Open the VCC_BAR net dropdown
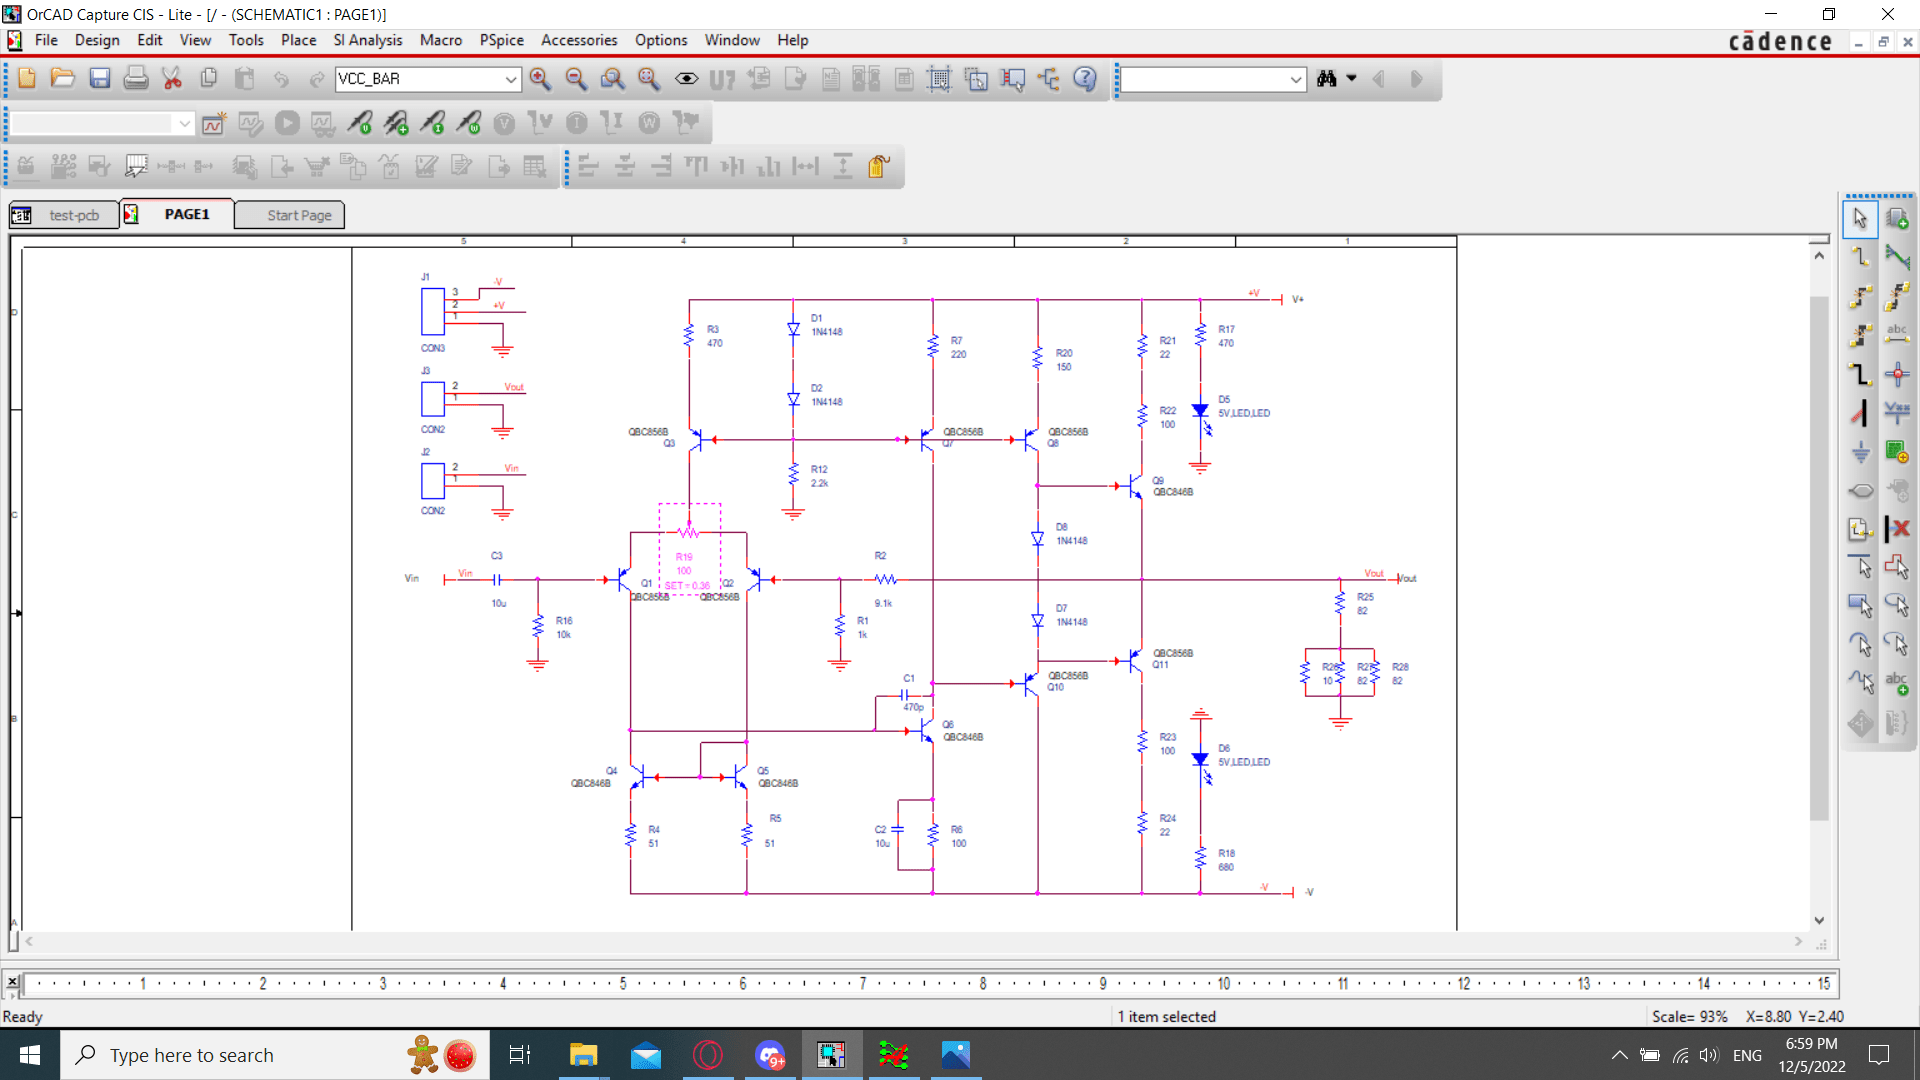Viewport: 1920px width, 1080px height. pos(511,79)
